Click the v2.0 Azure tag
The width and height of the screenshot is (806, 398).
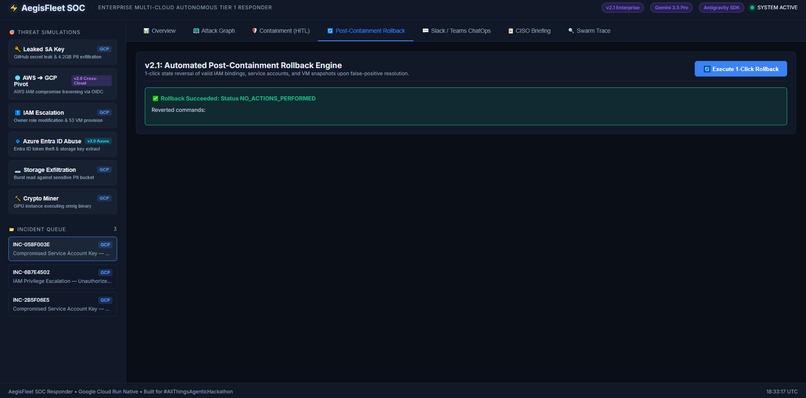[98, 141]
